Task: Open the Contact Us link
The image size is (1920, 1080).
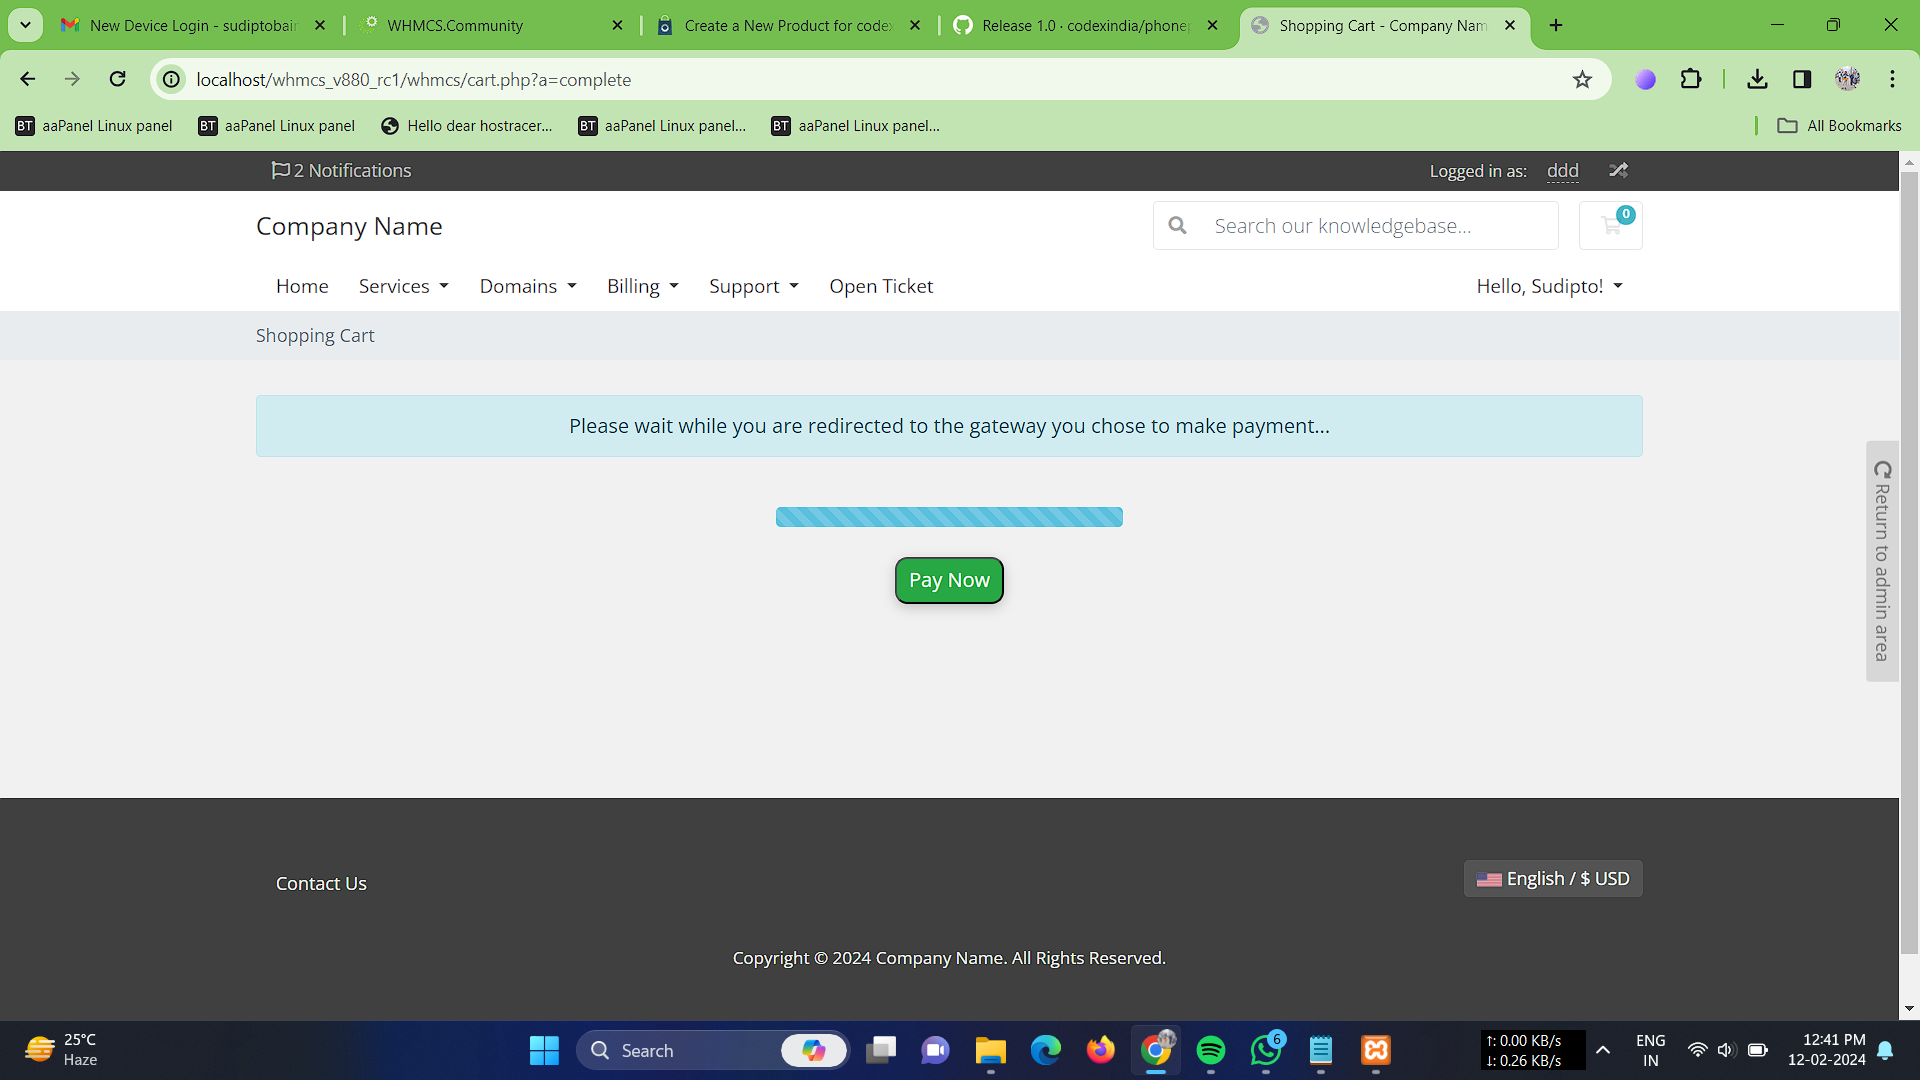Action: point(321,883)
